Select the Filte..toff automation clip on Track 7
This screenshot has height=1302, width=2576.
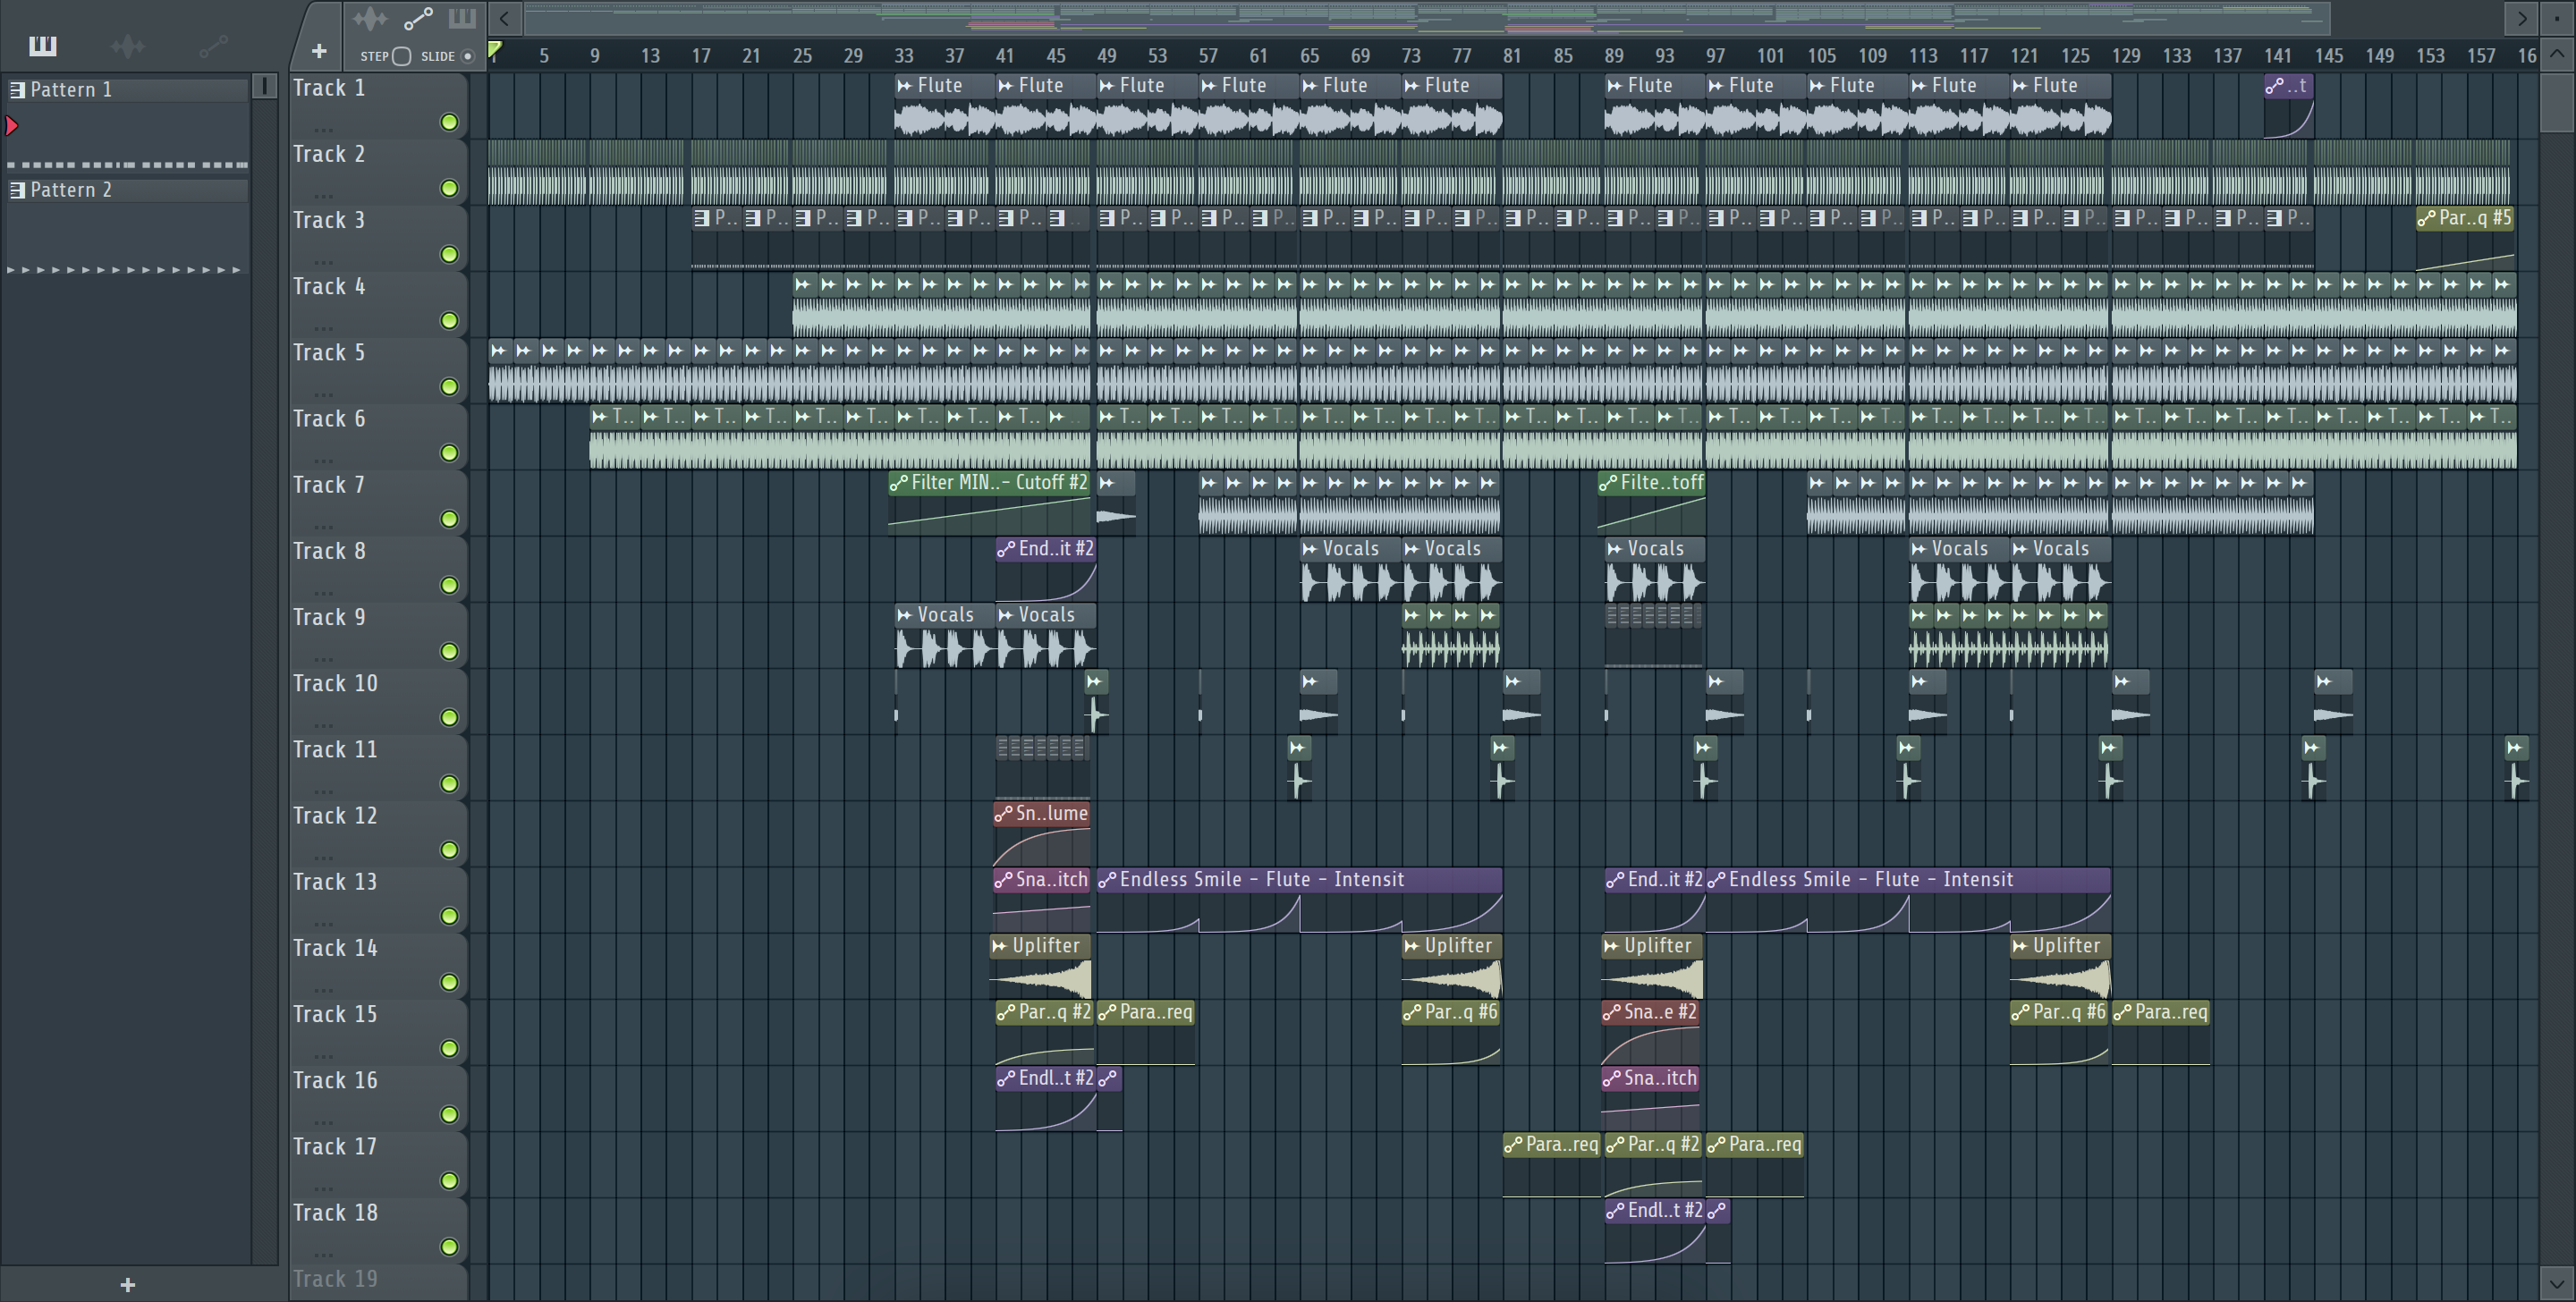pyautogui.click(x=1651, y=502)
